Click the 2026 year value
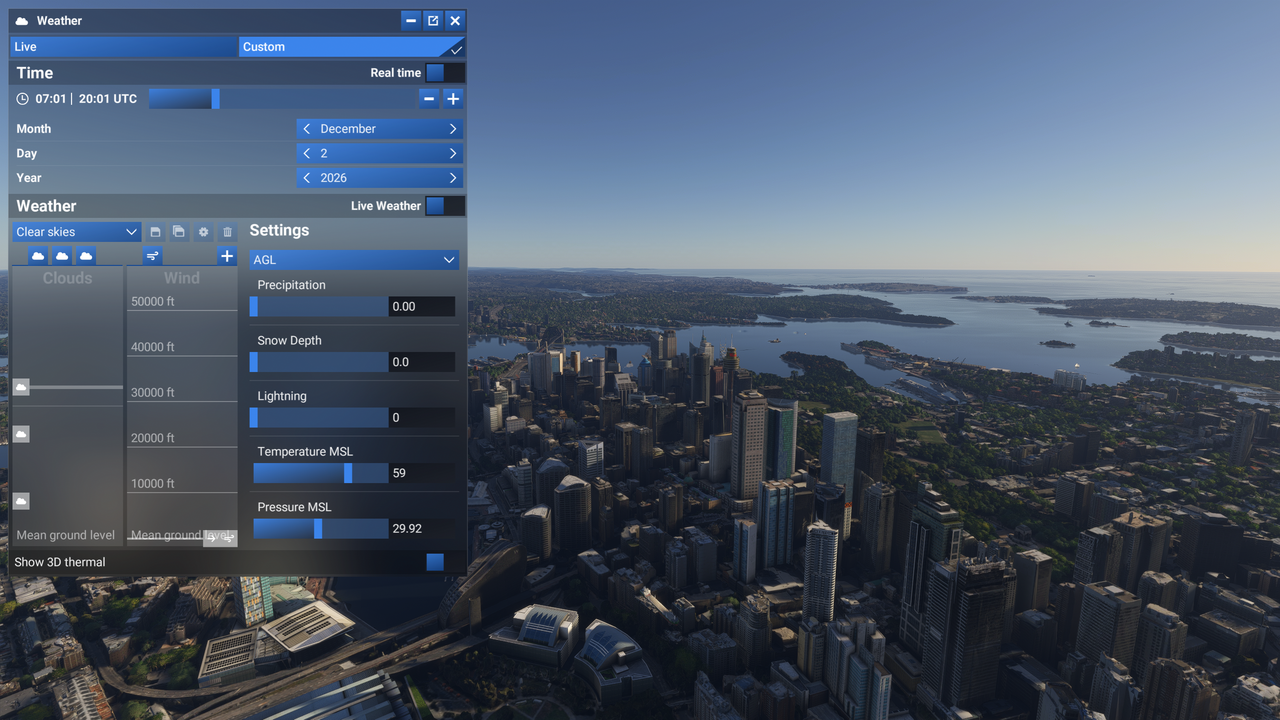 tap(334, 178)
